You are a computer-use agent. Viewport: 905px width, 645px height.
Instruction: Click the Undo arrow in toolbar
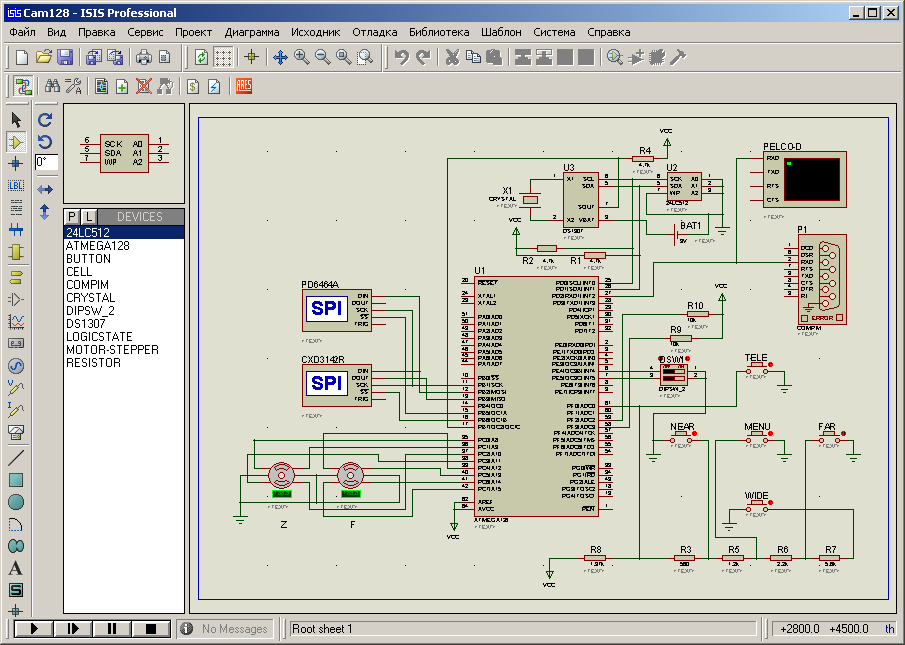401,57
